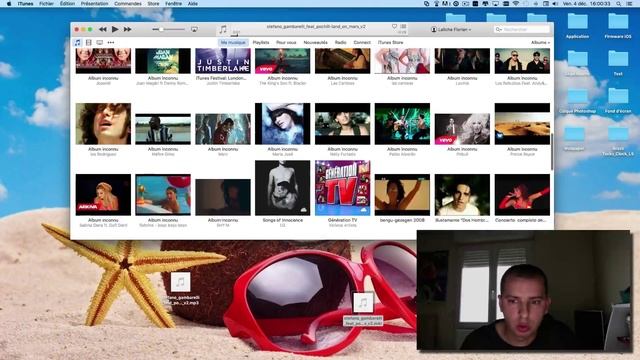Open the Pour vous tab
Screen dimensions: 640x360
click(x=286, y=42)
